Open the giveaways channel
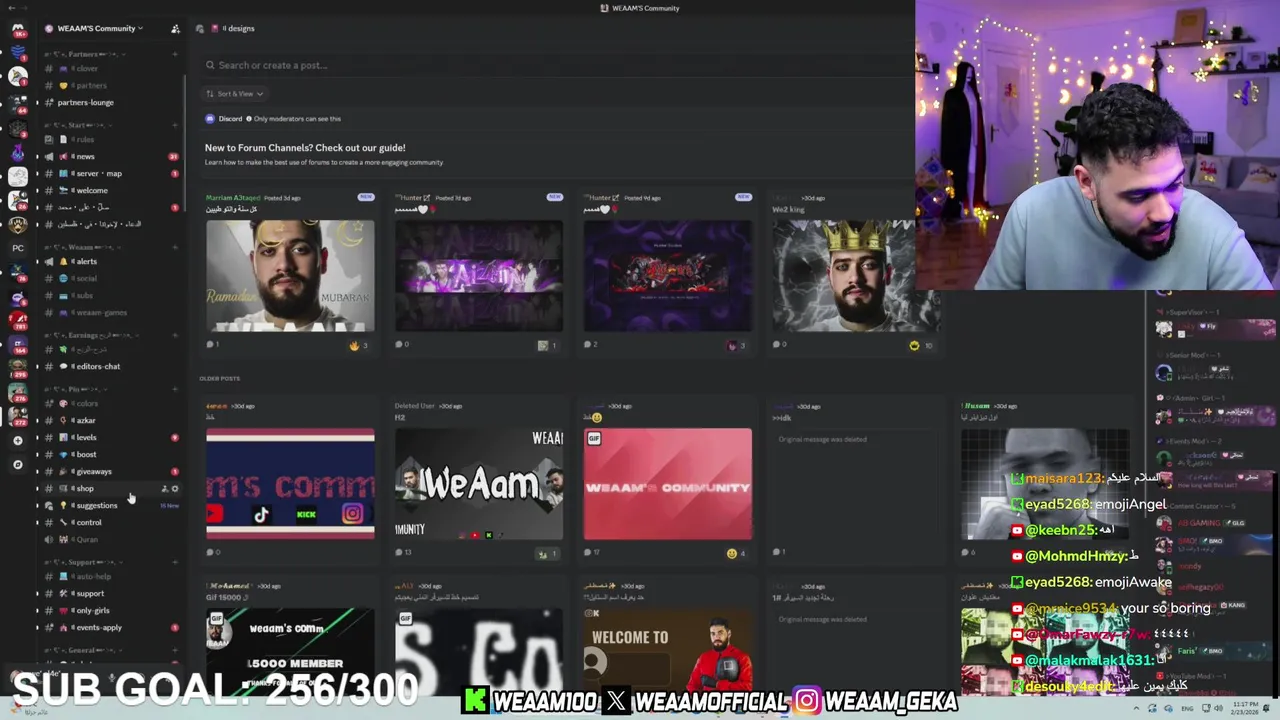 (110, 471)
